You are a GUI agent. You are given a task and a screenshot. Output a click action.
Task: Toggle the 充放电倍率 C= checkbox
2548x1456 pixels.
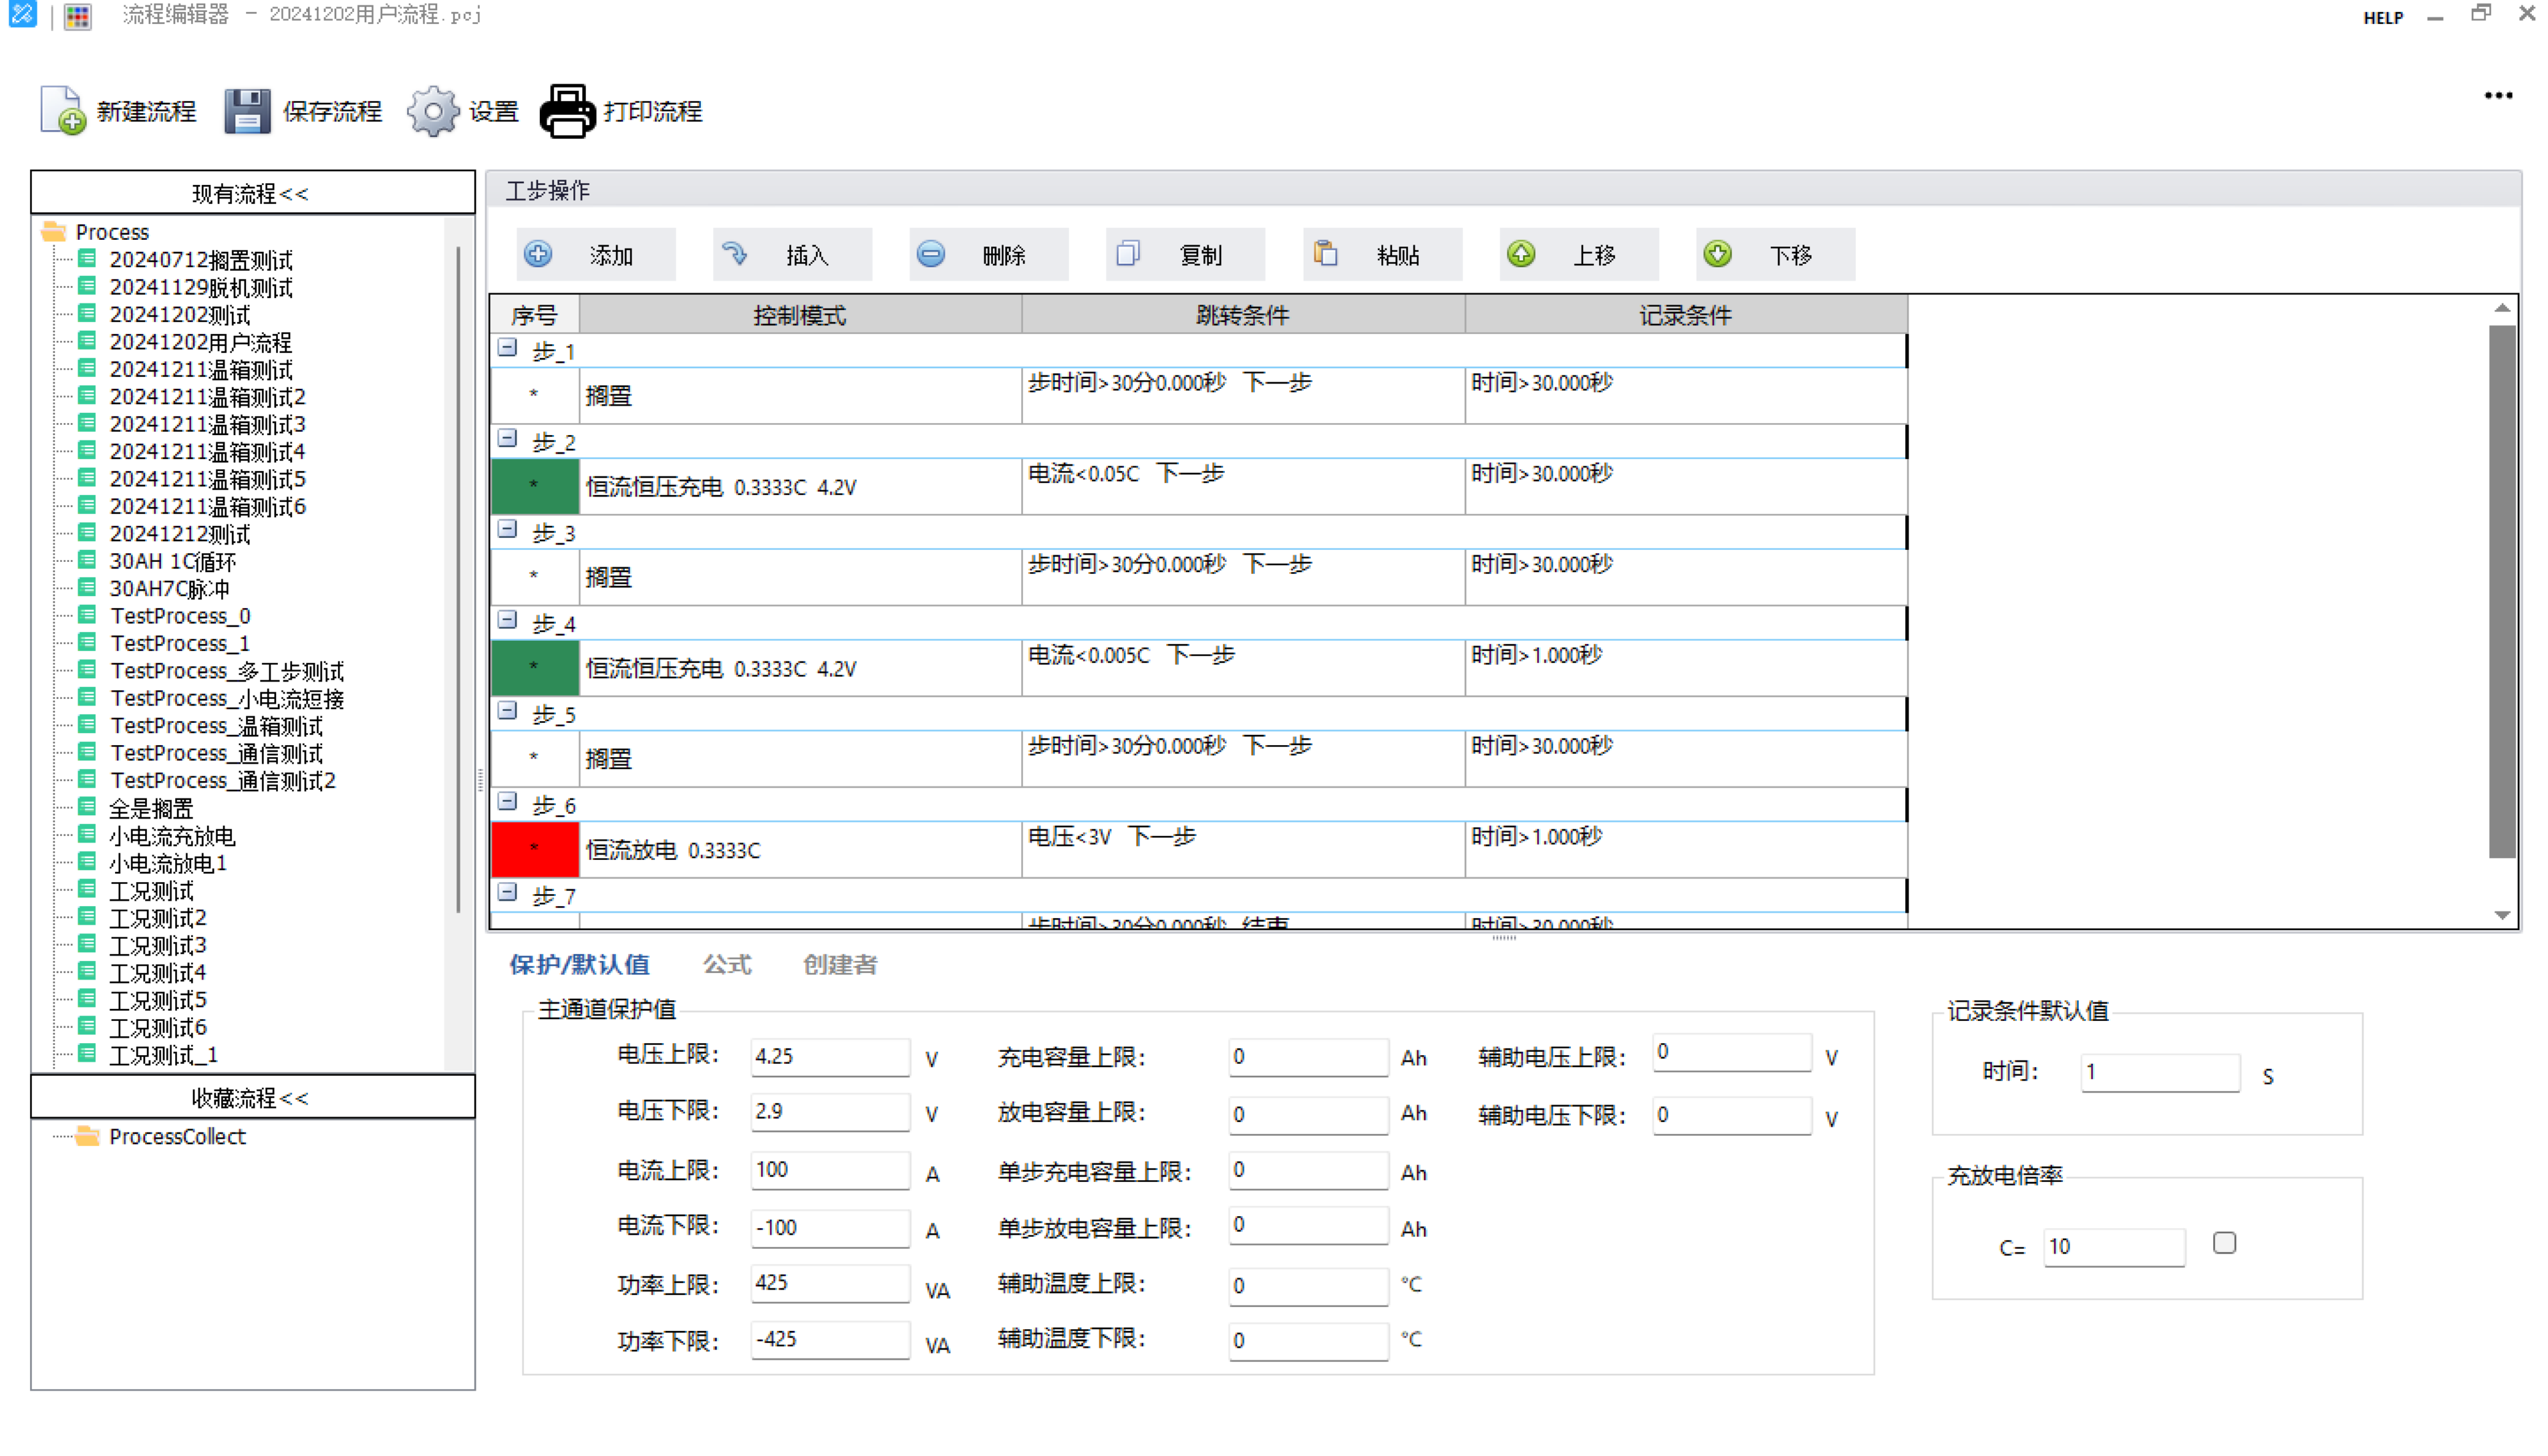(2224, 1243)
